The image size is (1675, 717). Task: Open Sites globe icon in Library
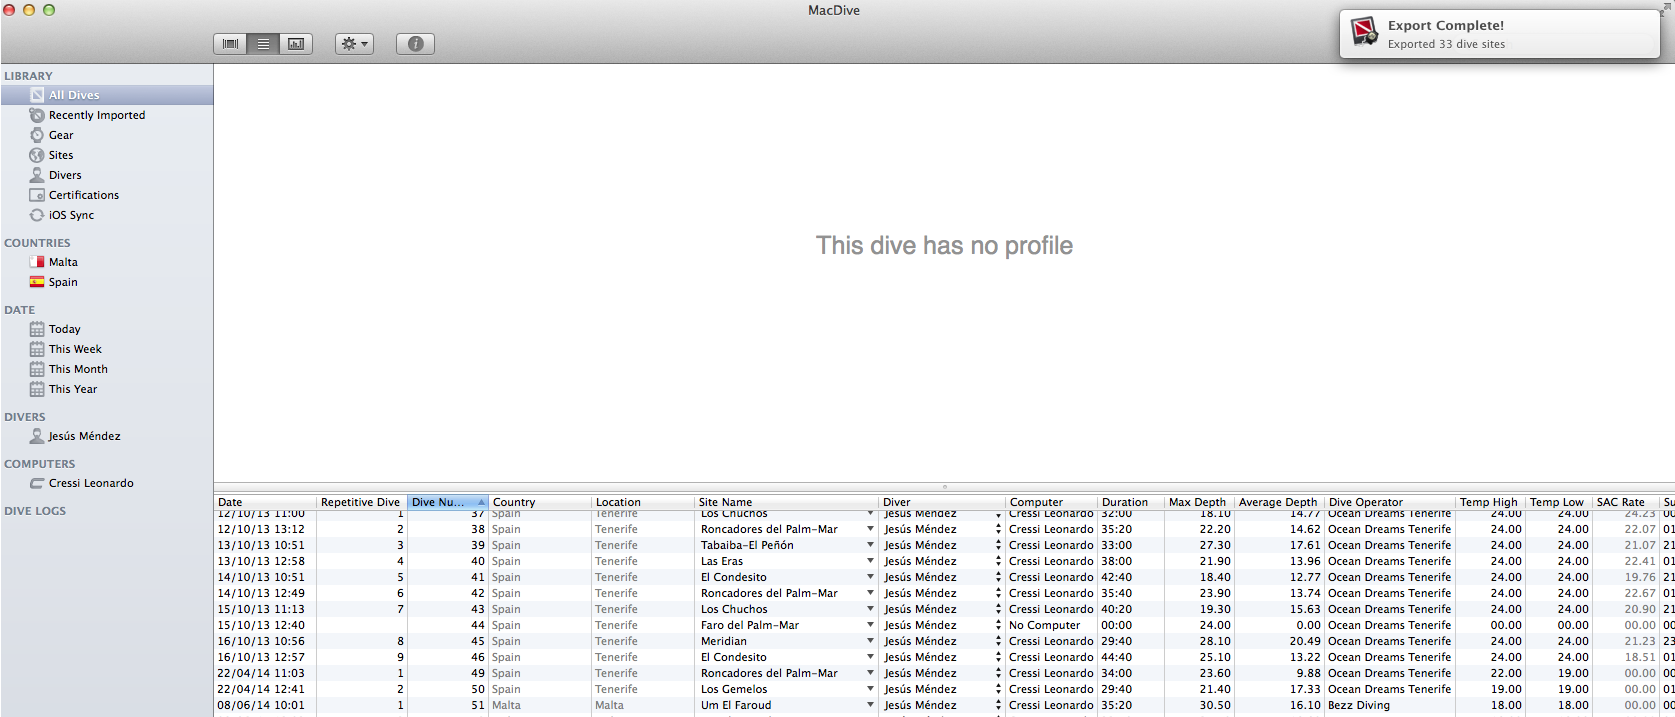(37, 155)
